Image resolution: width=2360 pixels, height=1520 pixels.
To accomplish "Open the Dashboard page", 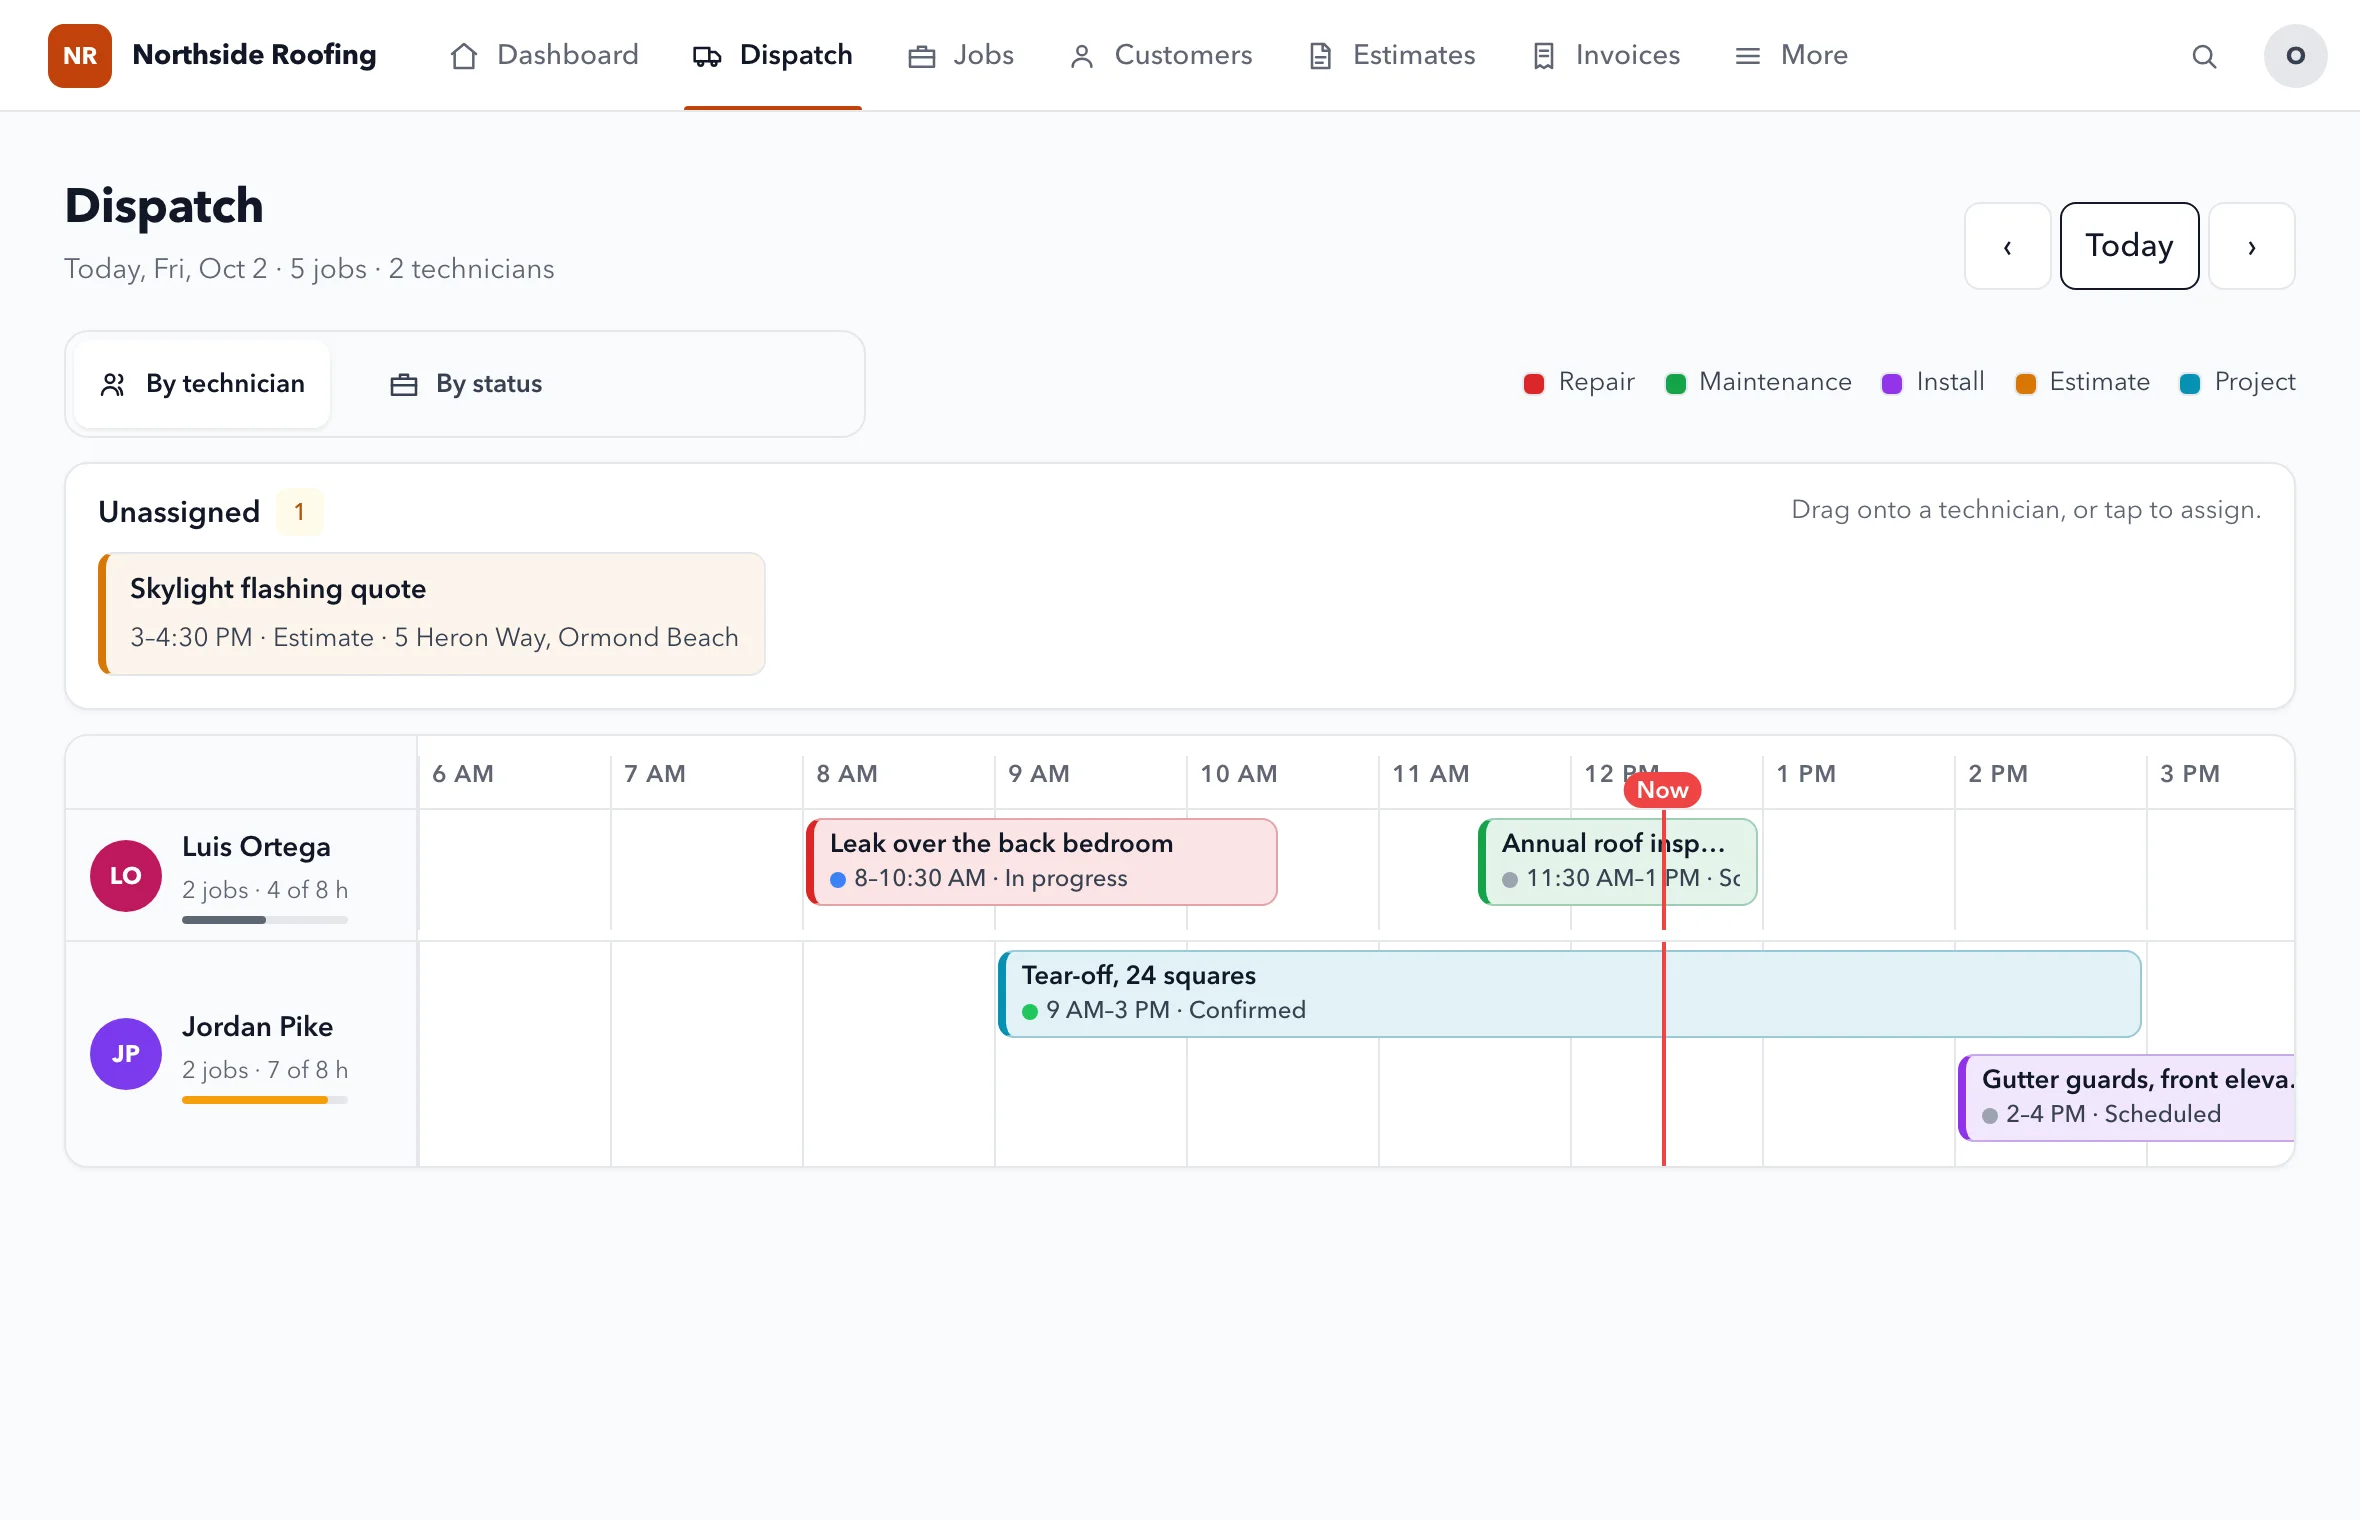I will pos(544,56).
